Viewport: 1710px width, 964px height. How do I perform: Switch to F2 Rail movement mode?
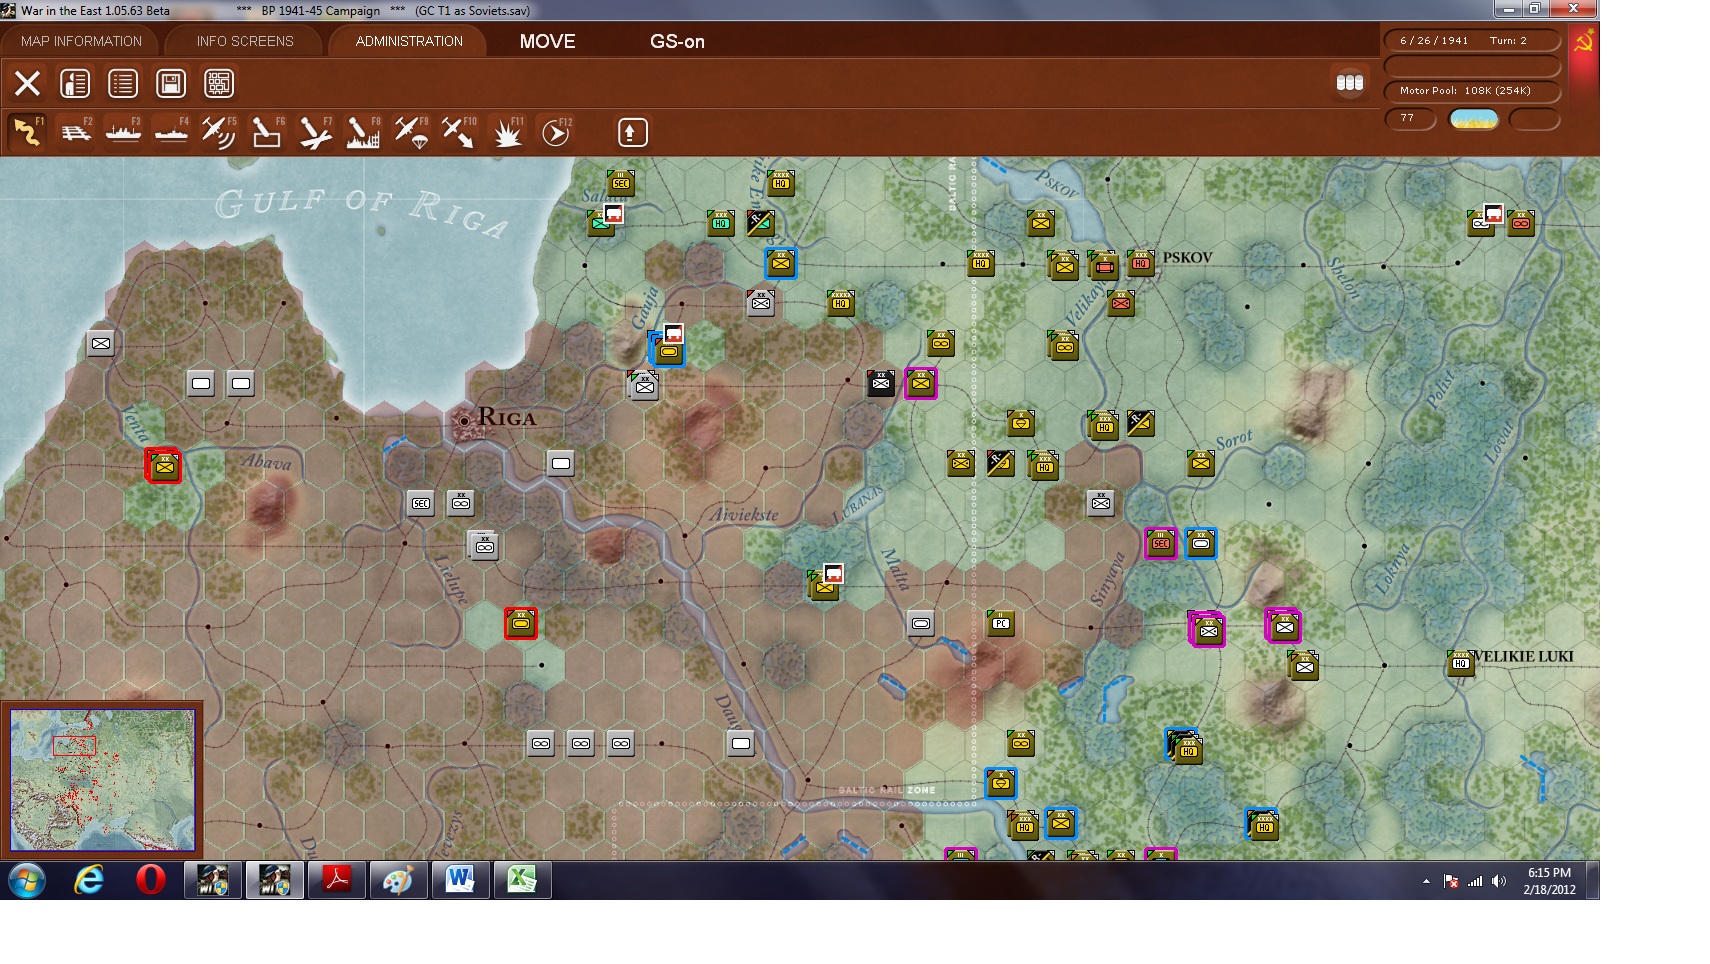(x=76, y=132)
